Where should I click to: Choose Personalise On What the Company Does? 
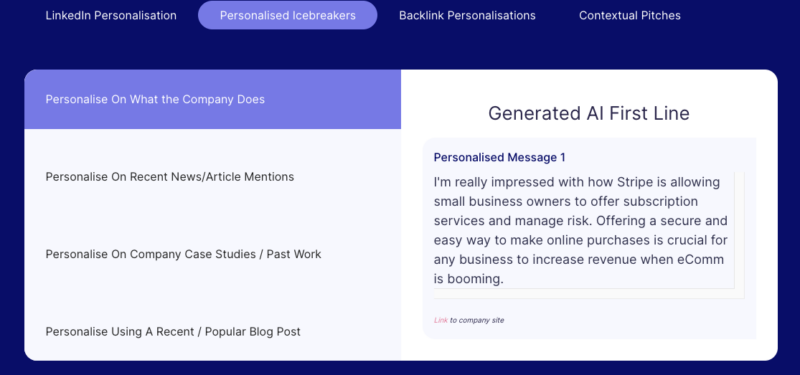212,99
